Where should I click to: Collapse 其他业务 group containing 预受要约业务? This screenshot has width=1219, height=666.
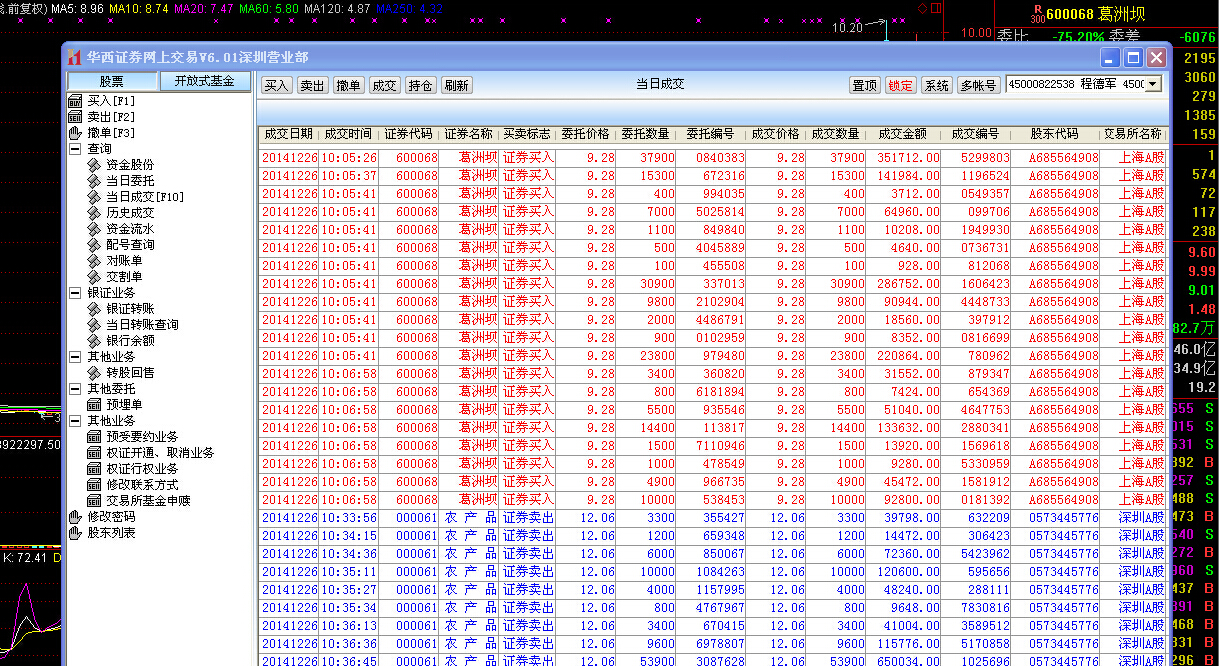[75, 421]
